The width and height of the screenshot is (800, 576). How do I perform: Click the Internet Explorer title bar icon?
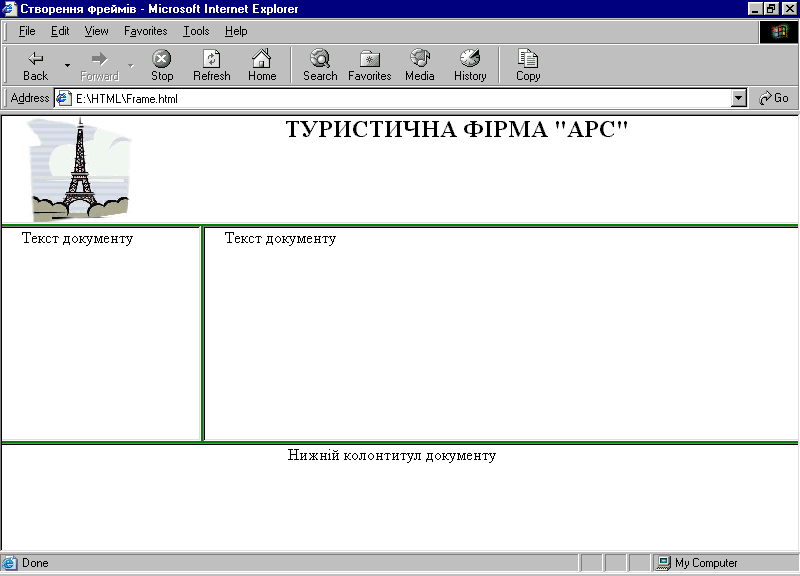pos(10,9)
